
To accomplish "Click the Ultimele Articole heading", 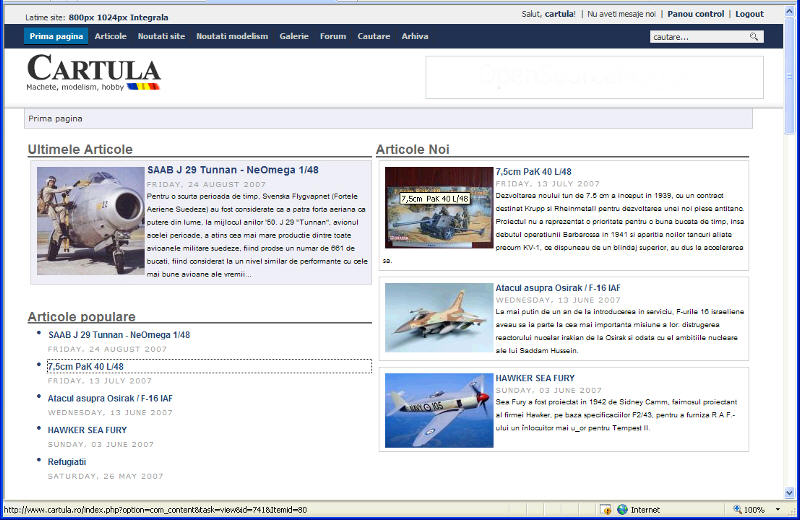I will pyautogui.click(x=80, y=150).
